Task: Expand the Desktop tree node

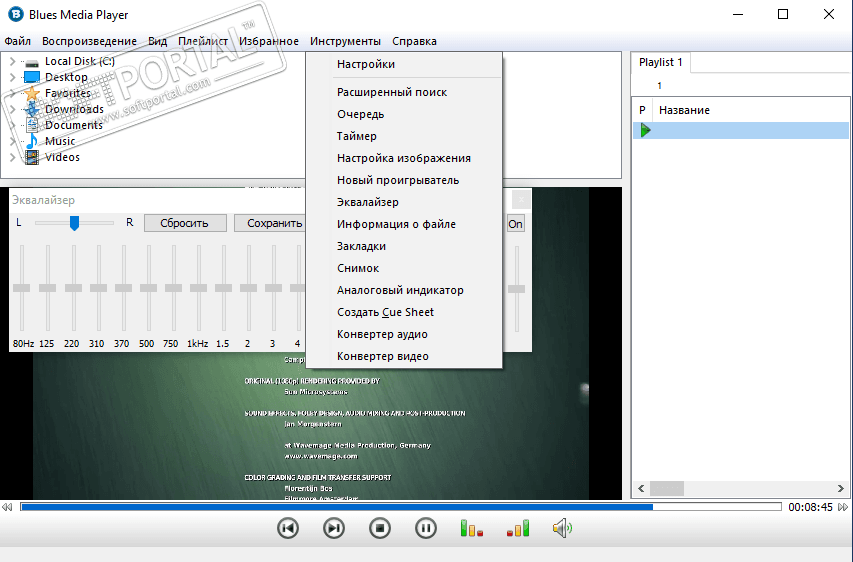Action: 13,77
